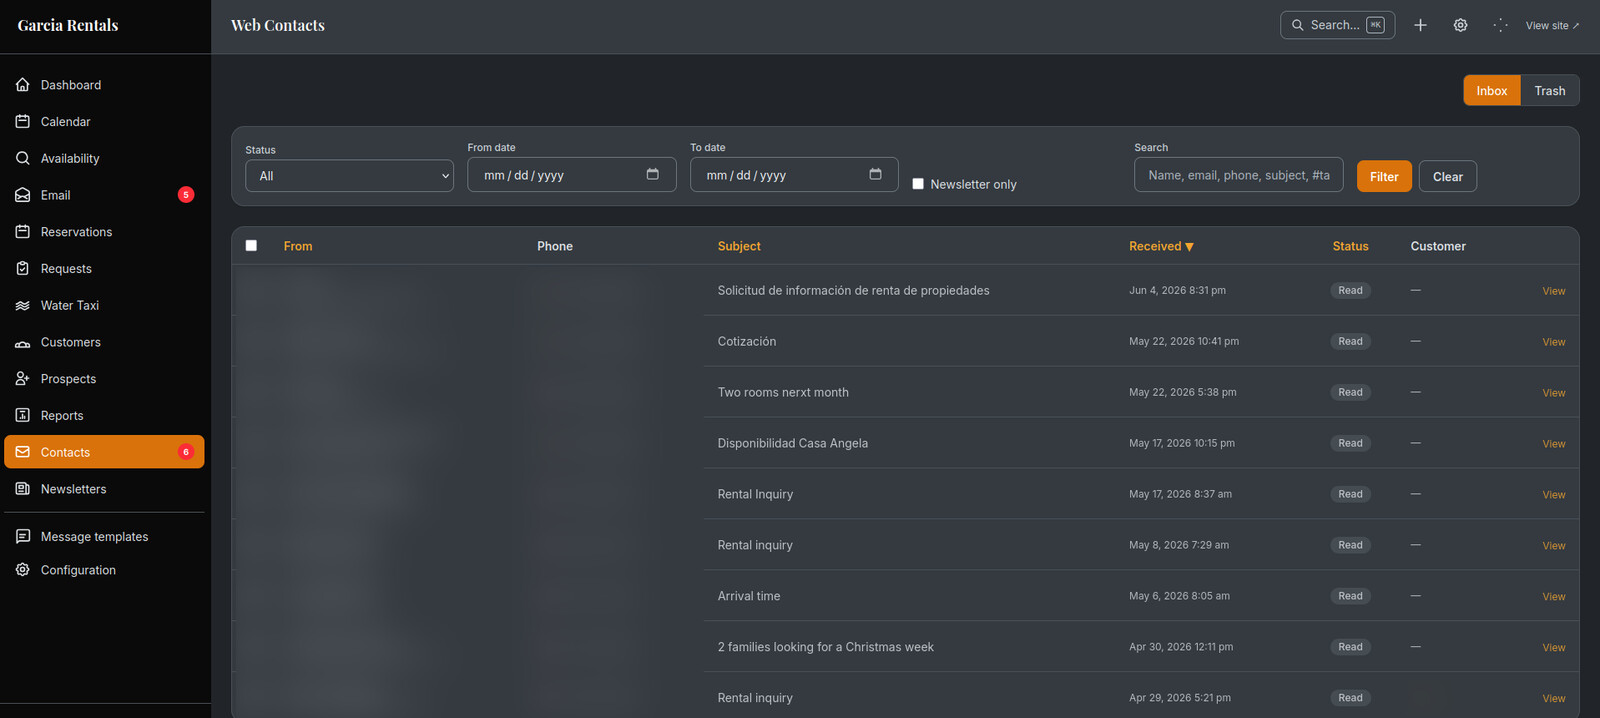The height and width of the screenshot is (718, 1600).
Task: Click the From date input field
Action: coord(572,175)
